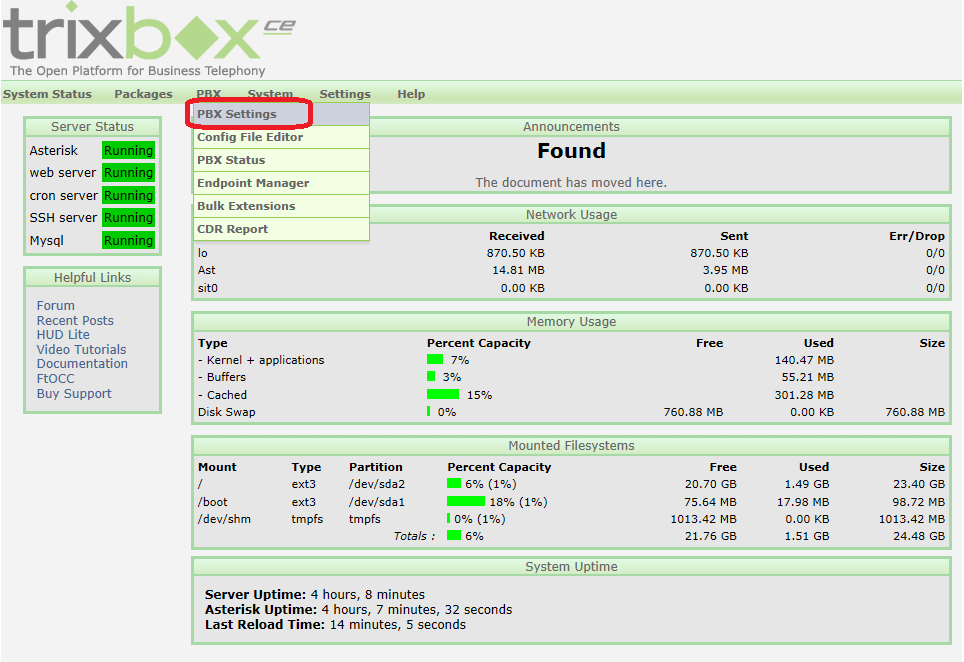This screenshot has height=662, width=964.
Task: Expand the Help menu
Action: [411, 94]
